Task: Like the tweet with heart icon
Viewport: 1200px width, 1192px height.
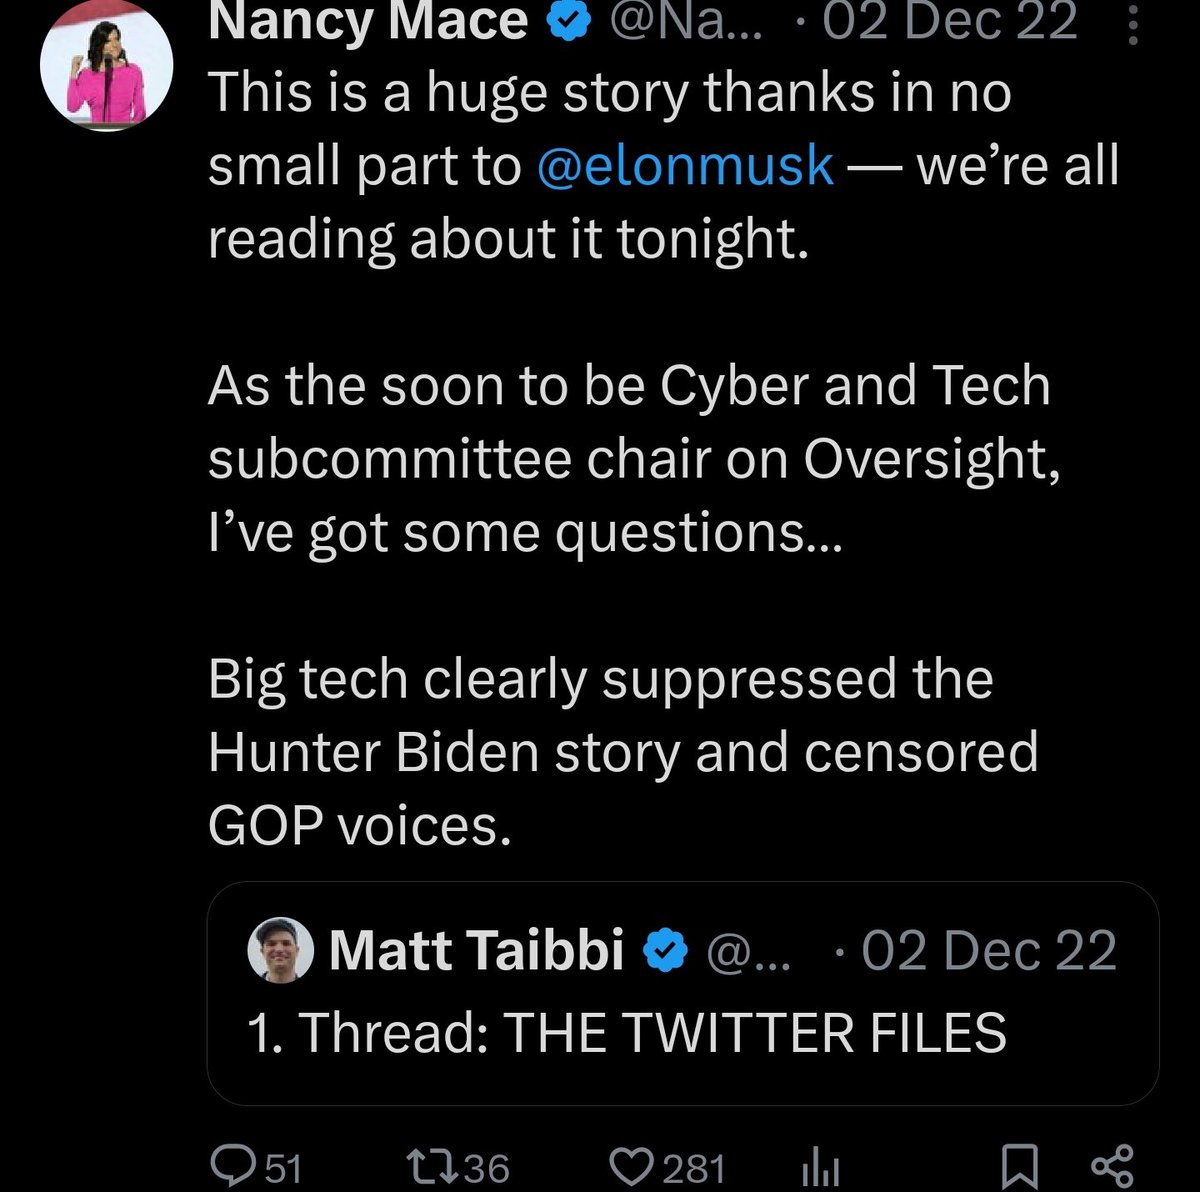Action: click(x=630, y=1165)
